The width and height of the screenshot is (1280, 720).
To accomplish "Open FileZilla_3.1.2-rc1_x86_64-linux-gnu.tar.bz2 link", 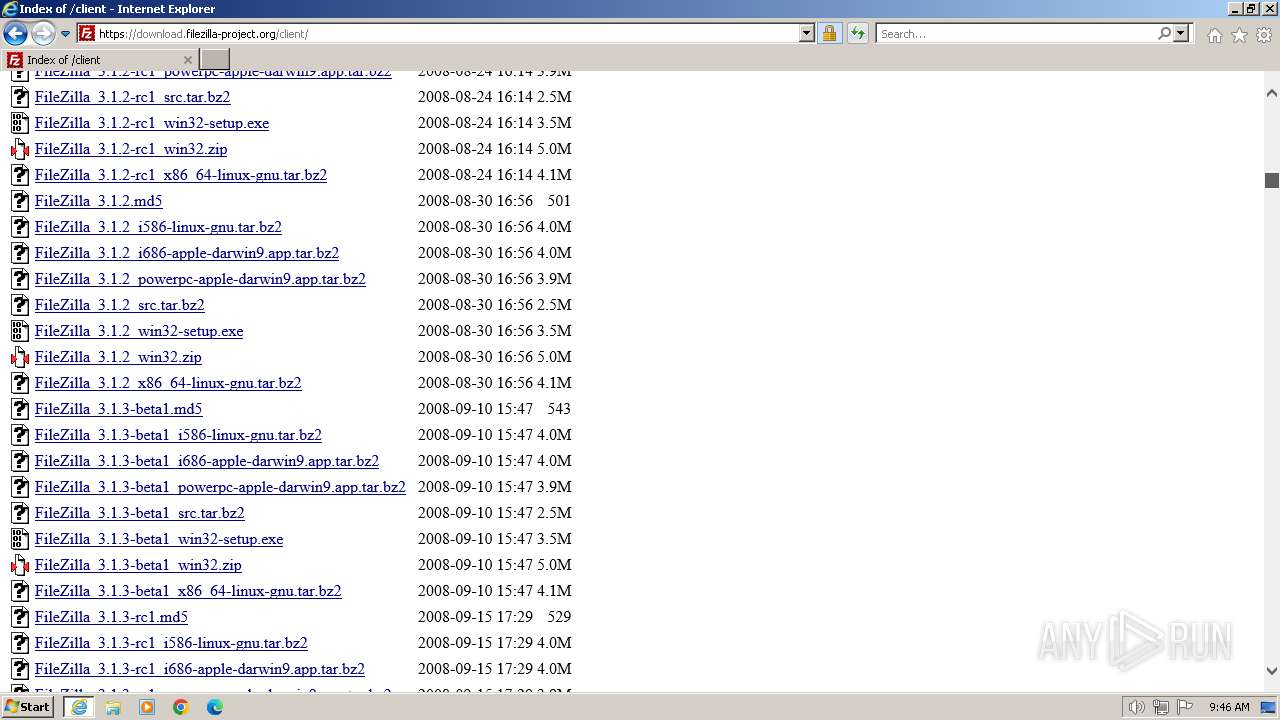I will tap(180, 175).
